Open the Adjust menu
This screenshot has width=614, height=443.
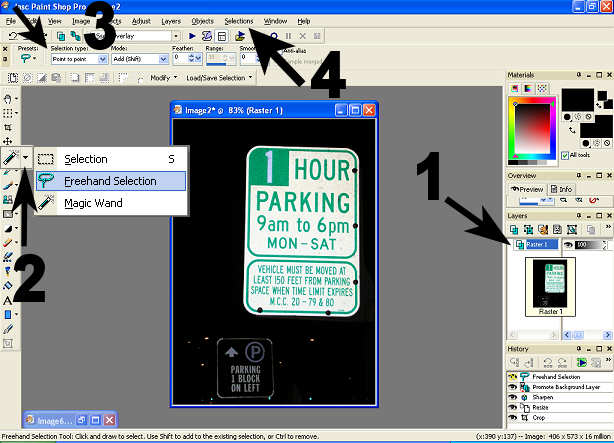[x=141, y=21]
